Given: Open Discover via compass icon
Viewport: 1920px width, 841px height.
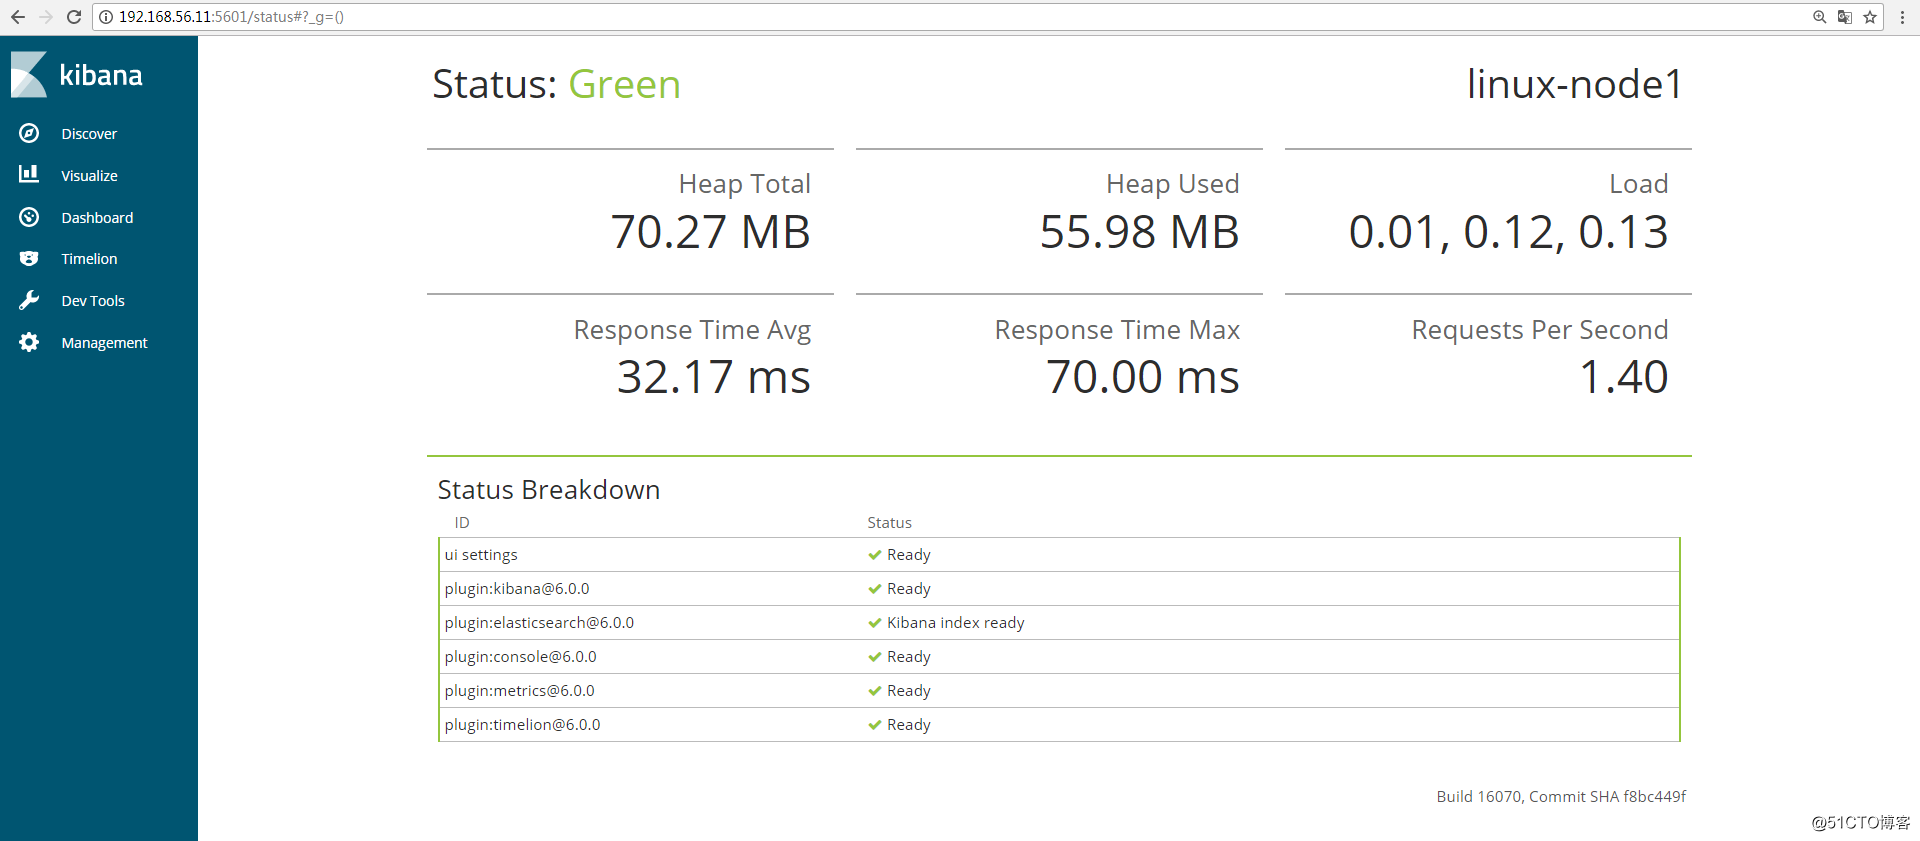Looking at the screenshot, I should pos(29,133).
